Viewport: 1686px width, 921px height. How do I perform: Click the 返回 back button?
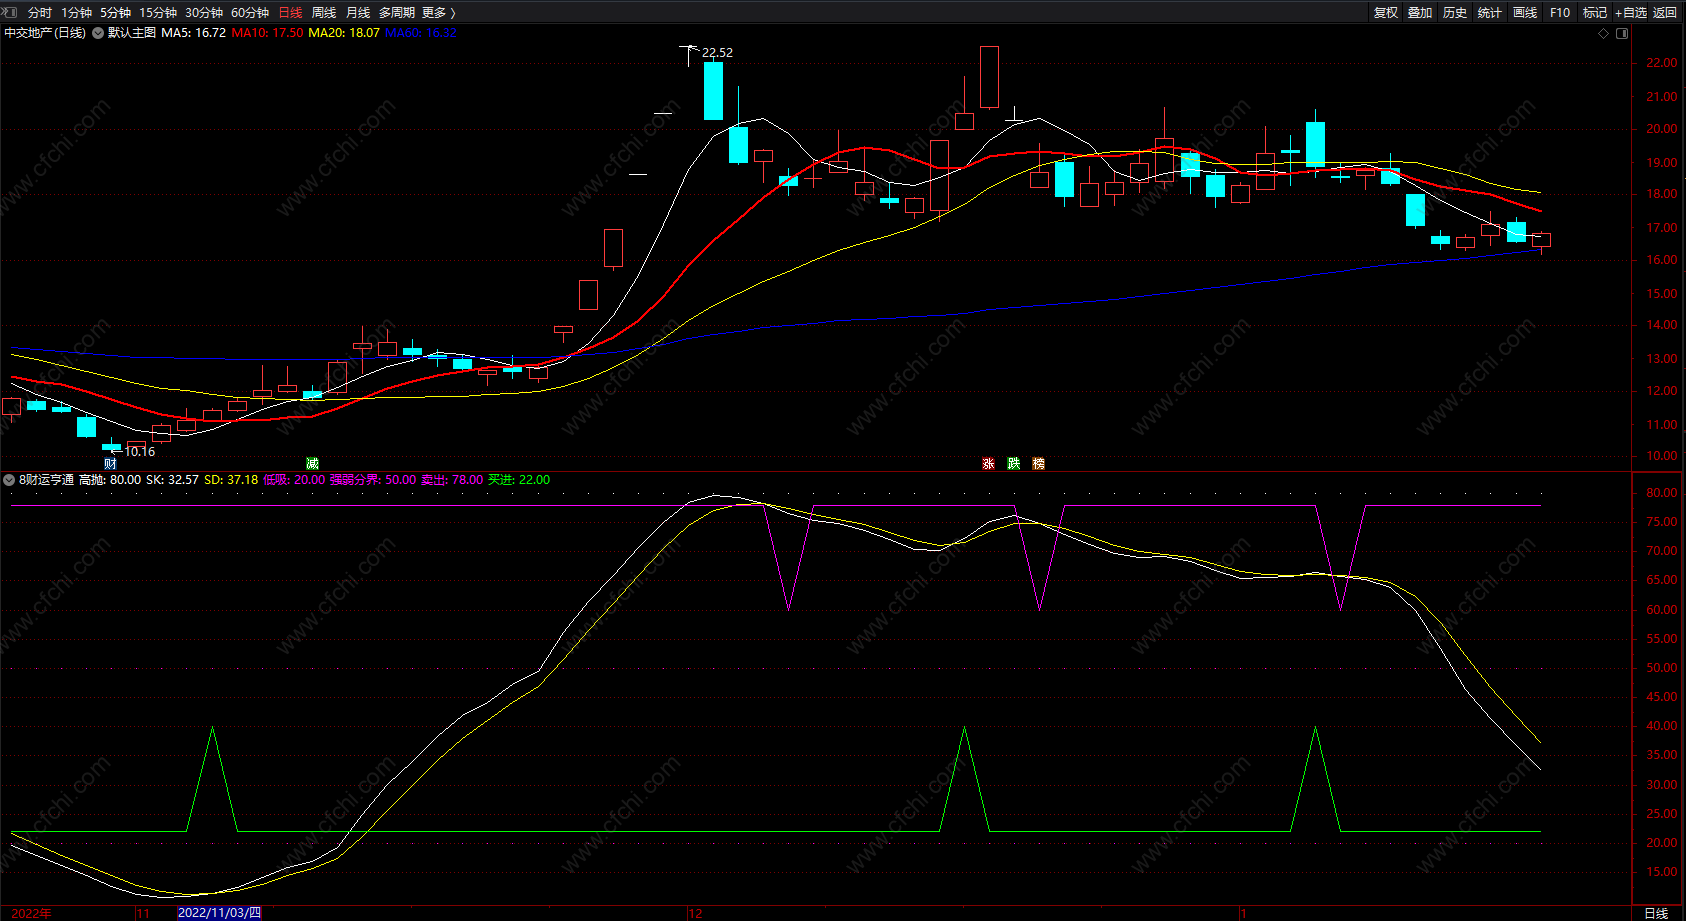(x=1665, y=13)
